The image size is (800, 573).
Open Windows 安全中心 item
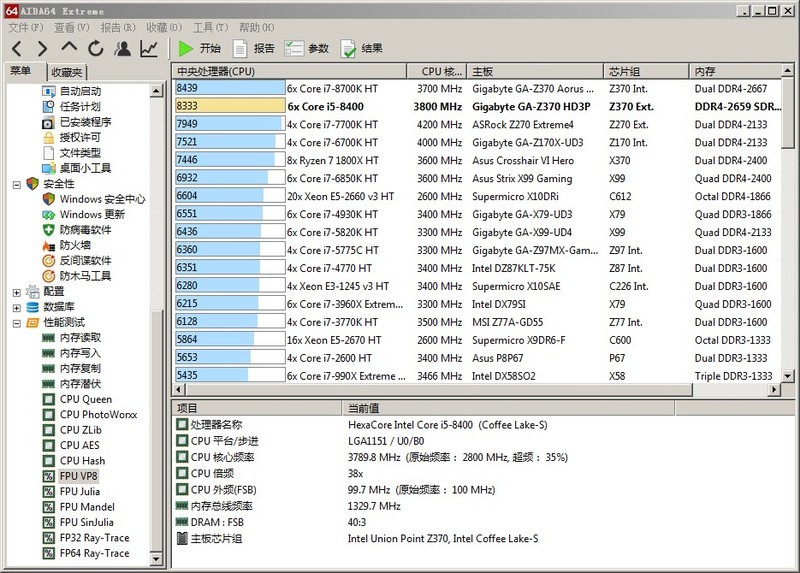102,198
